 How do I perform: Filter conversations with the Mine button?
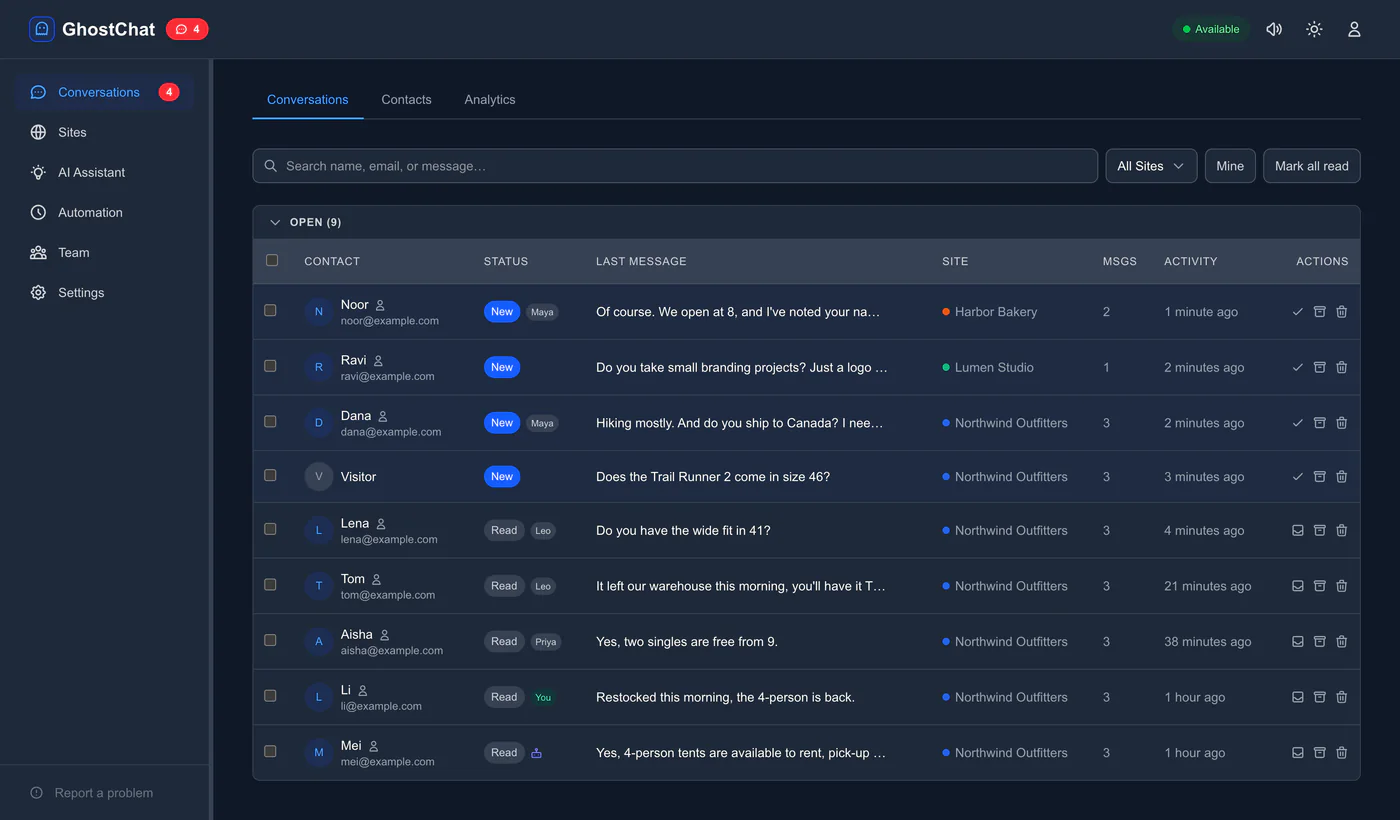coord(1230,166)
